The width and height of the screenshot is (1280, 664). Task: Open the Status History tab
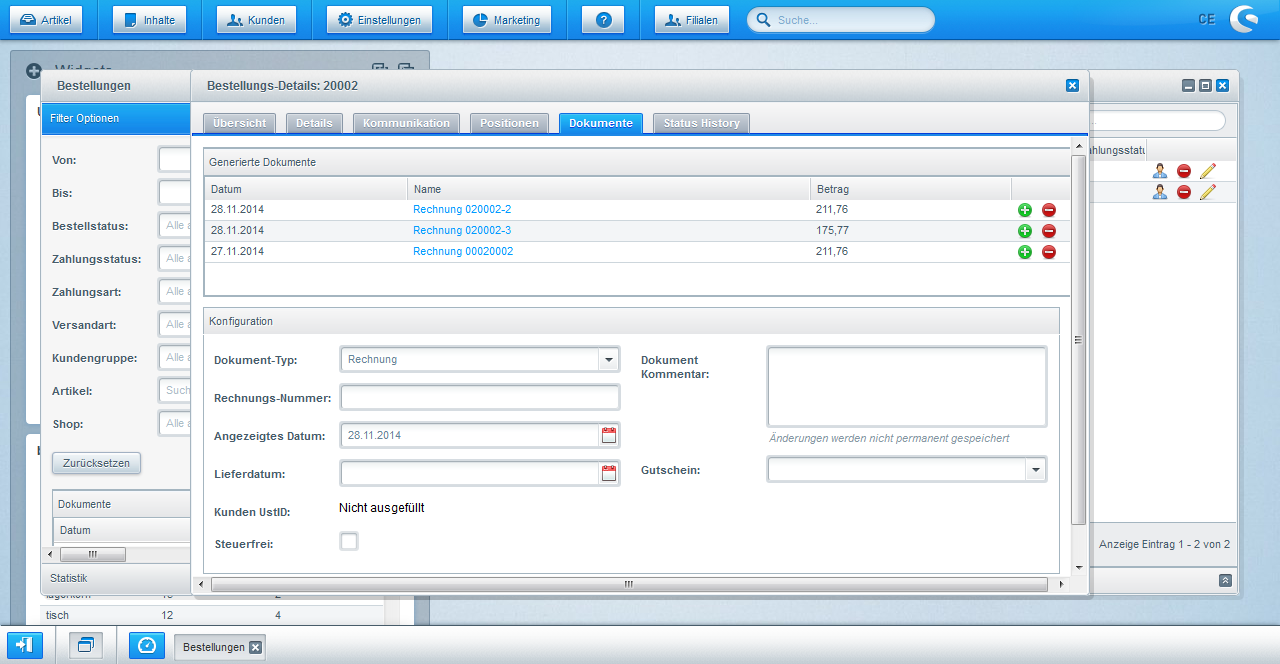pos(701,123)
